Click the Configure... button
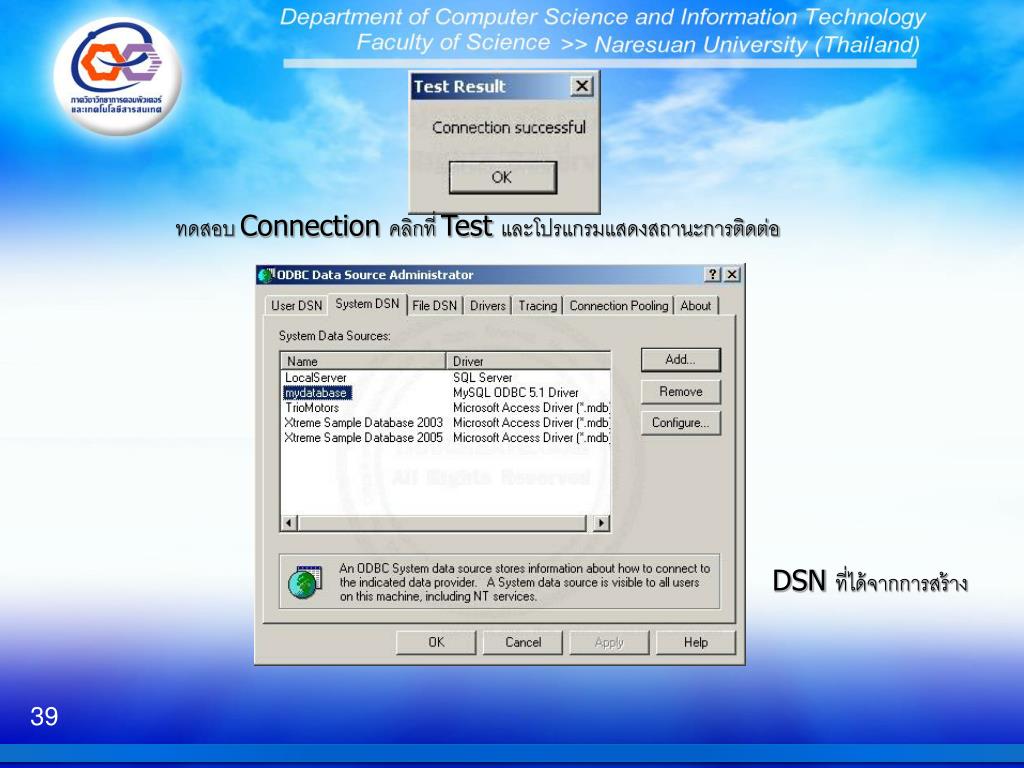The height and width of the screenshot is (768, 1024). [680, 423]
